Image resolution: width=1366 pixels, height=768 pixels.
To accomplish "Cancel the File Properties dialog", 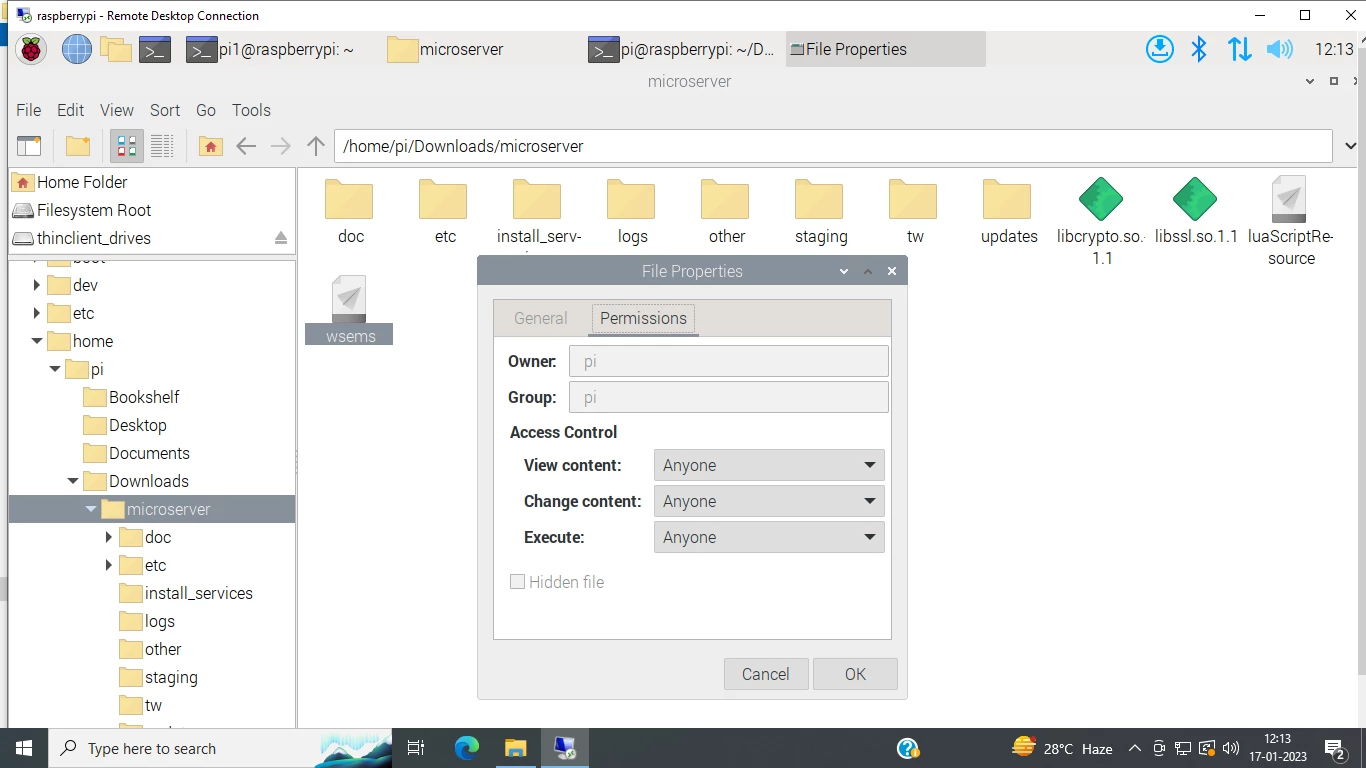I will coord(766,674).
